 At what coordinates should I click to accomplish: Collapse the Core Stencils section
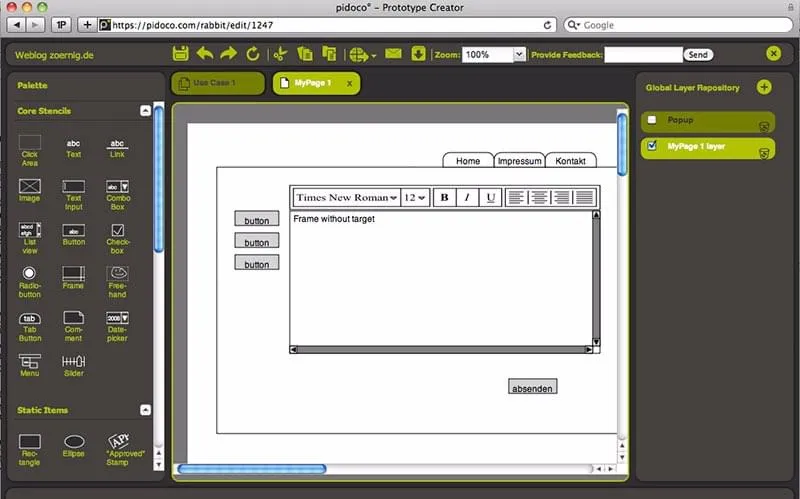coord(146,111)
